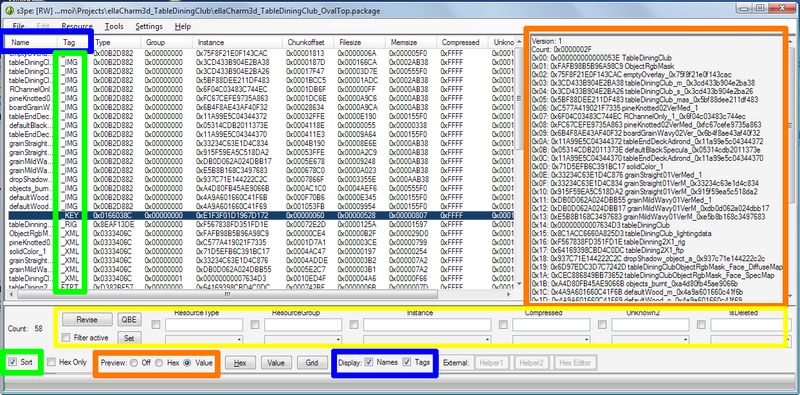Click the Hex view button
800x395 pixels.
pyautogui.click(x=240, y=362)
